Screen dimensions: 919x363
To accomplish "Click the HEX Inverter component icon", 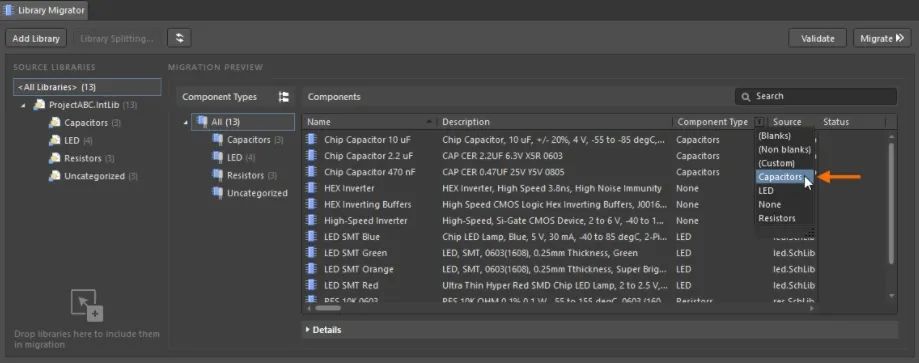I will [x=312, y=188].
